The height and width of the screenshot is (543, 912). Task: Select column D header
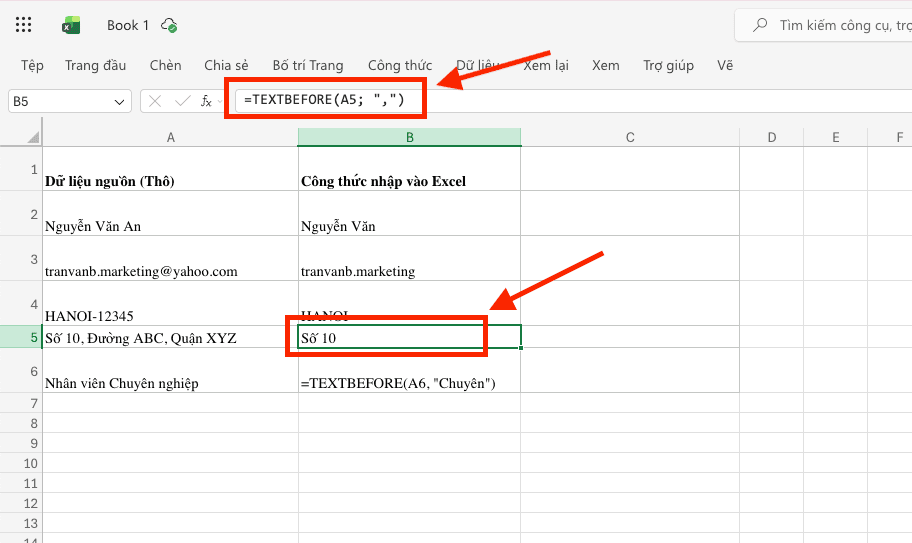(772, 137)
